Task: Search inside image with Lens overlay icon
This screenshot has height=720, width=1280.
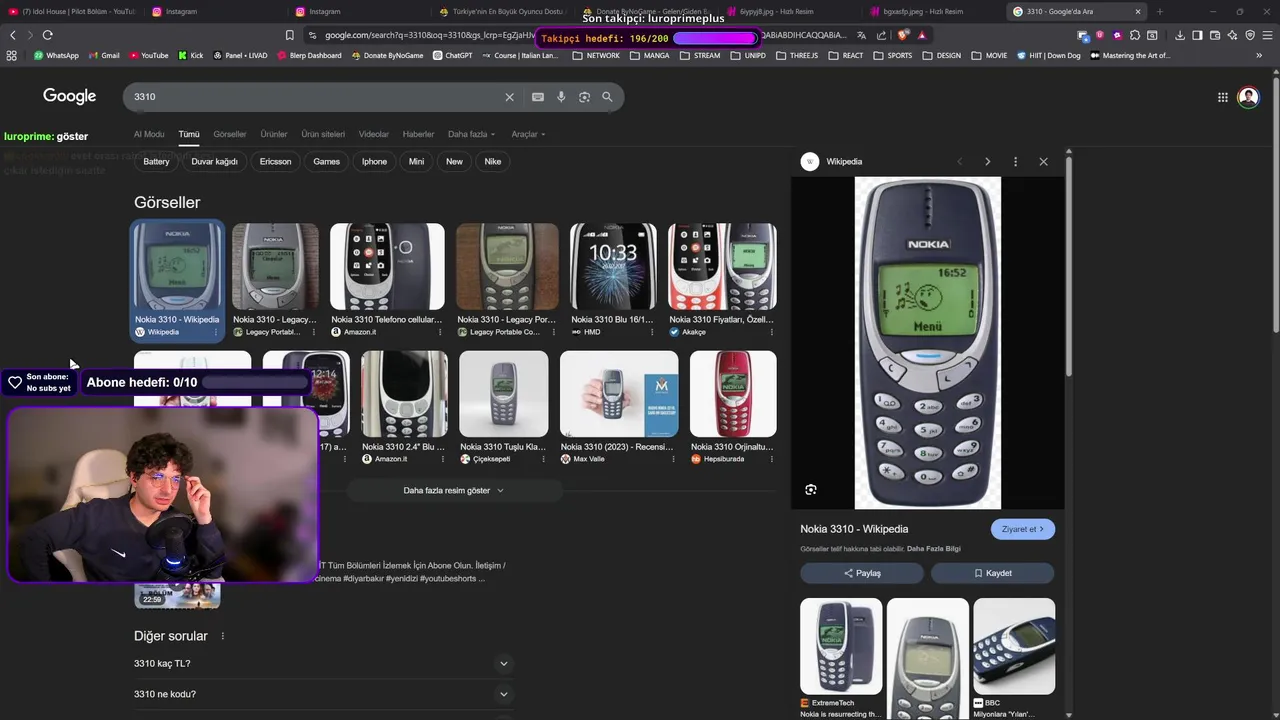Action: tap(811, 489)
